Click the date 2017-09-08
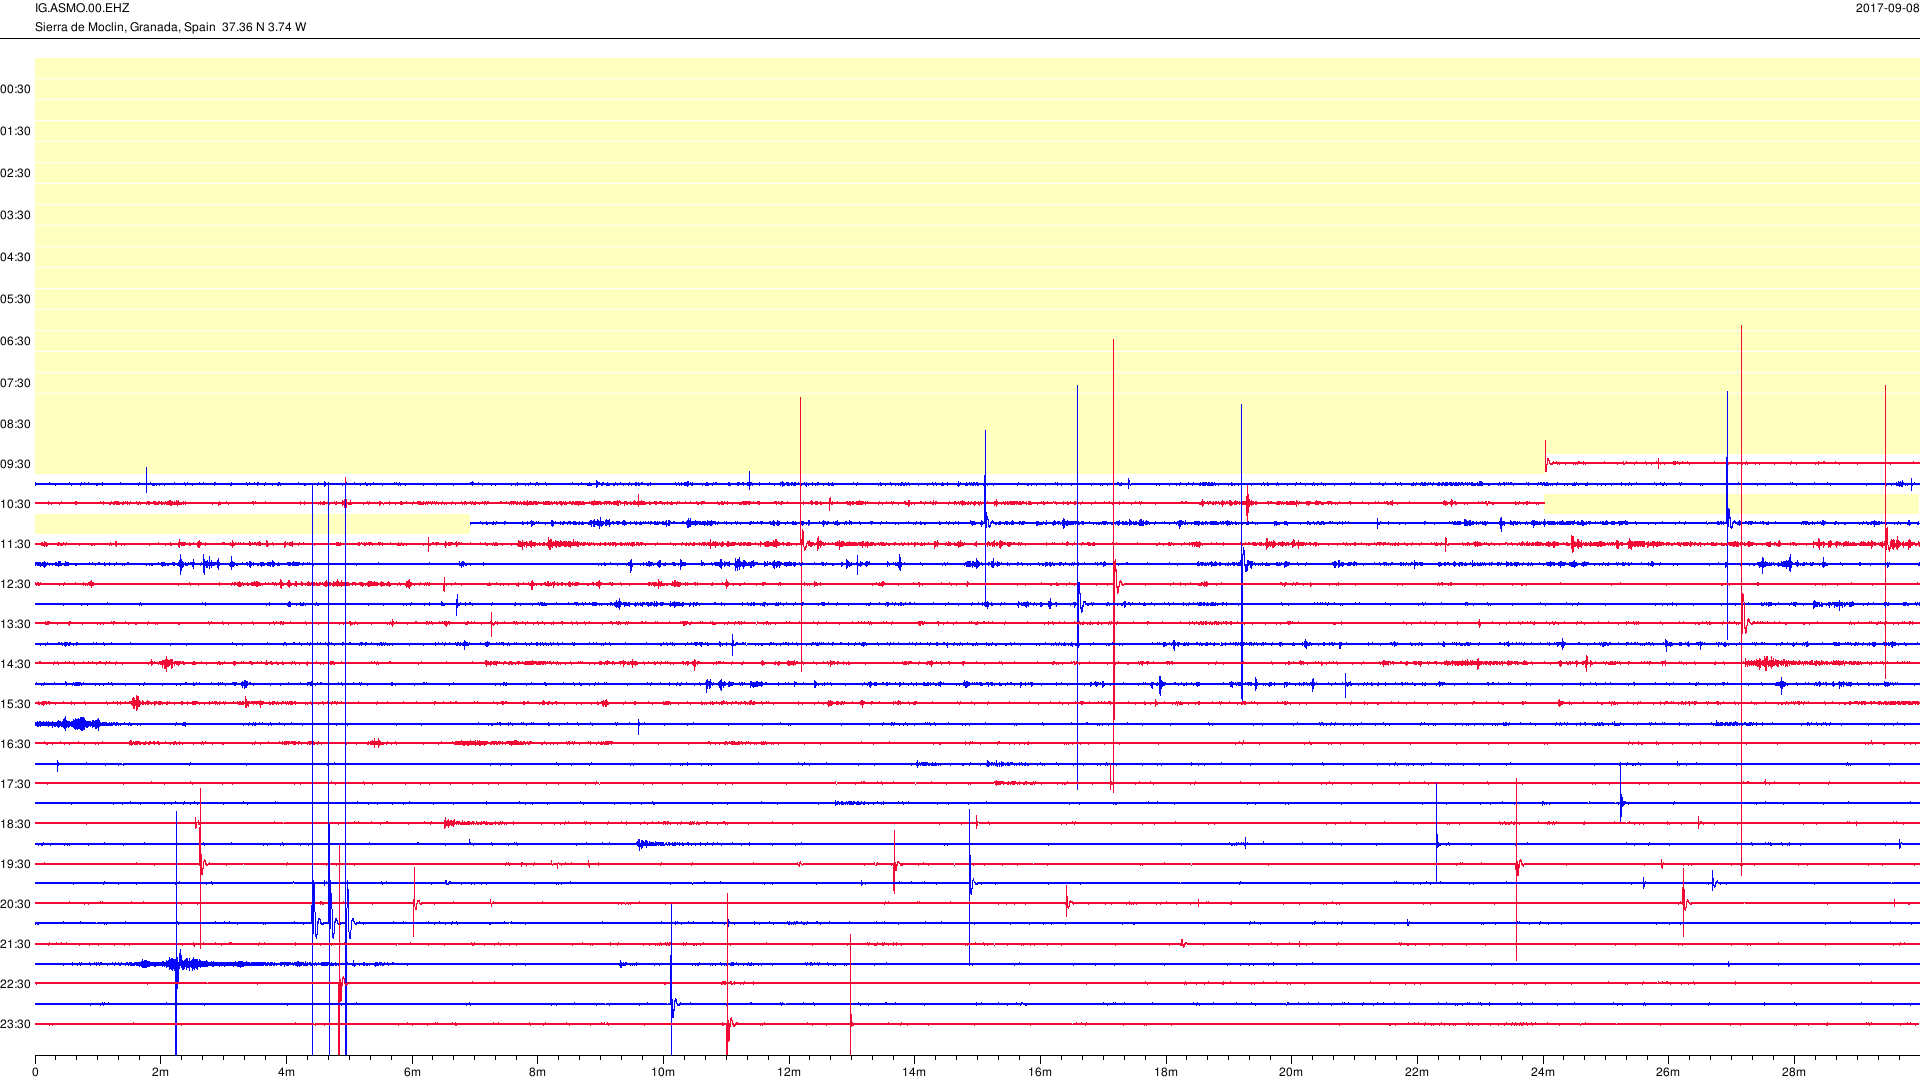 pos(1887,8)
